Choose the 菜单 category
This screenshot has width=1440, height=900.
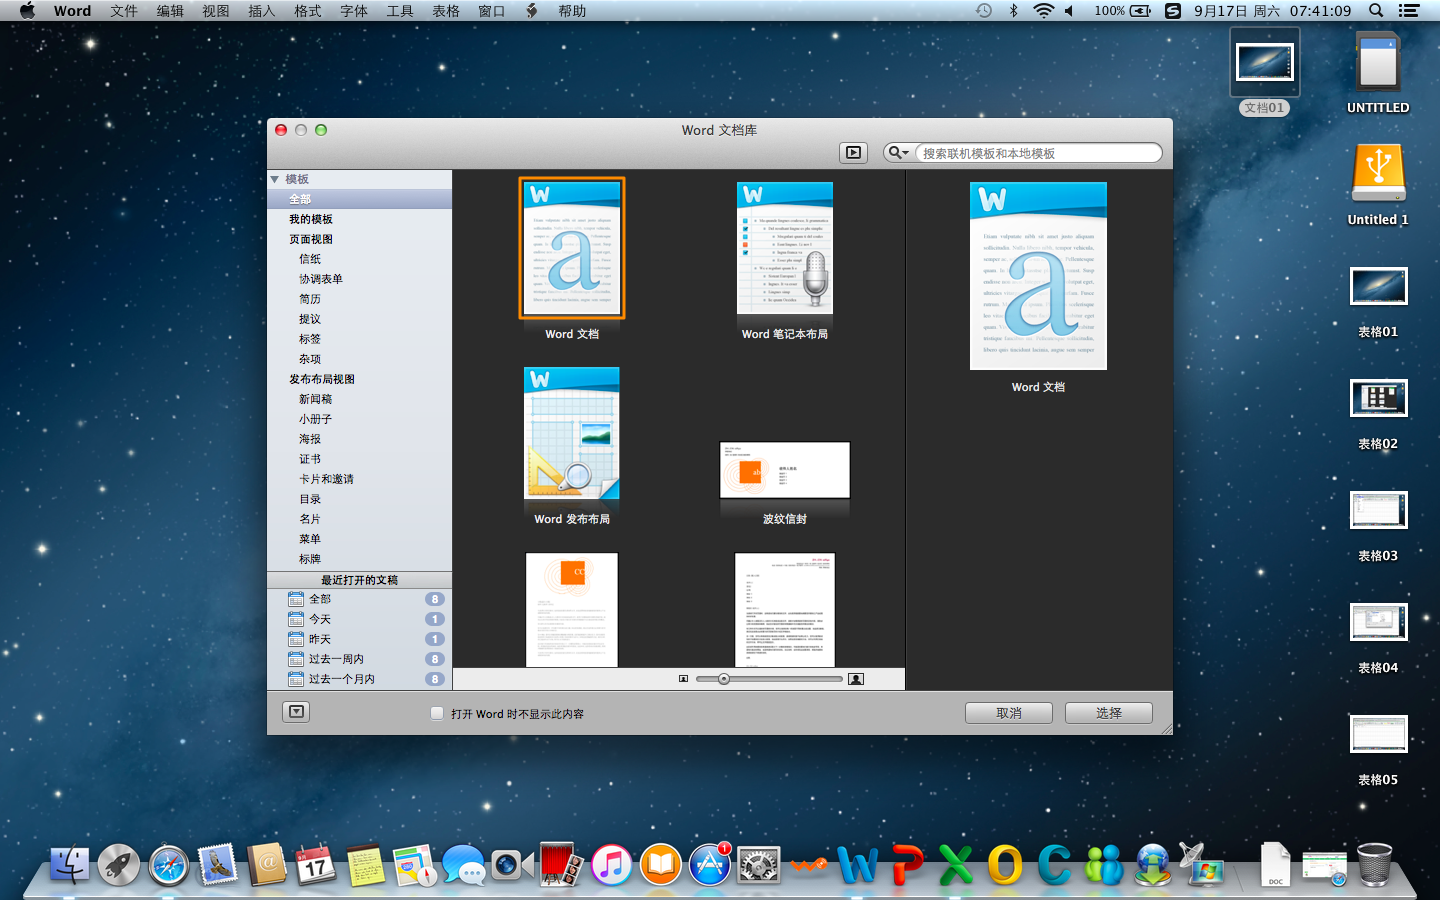tap(310, 539)
